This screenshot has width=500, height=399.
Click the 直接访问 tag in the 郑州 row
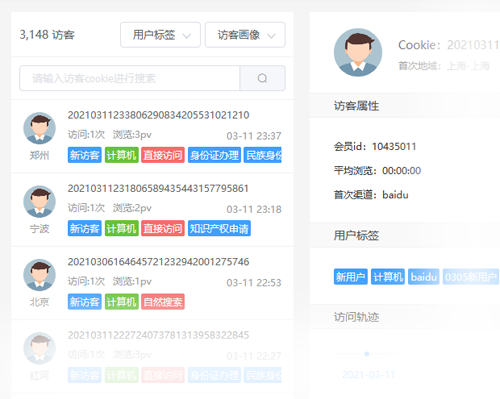coord(163,155)
